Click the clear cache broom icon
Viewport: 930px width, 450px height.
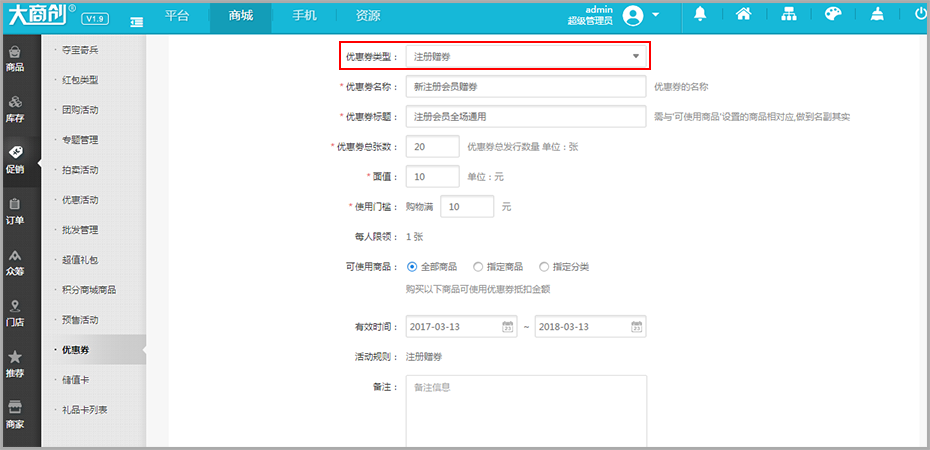tap(877, 15)
